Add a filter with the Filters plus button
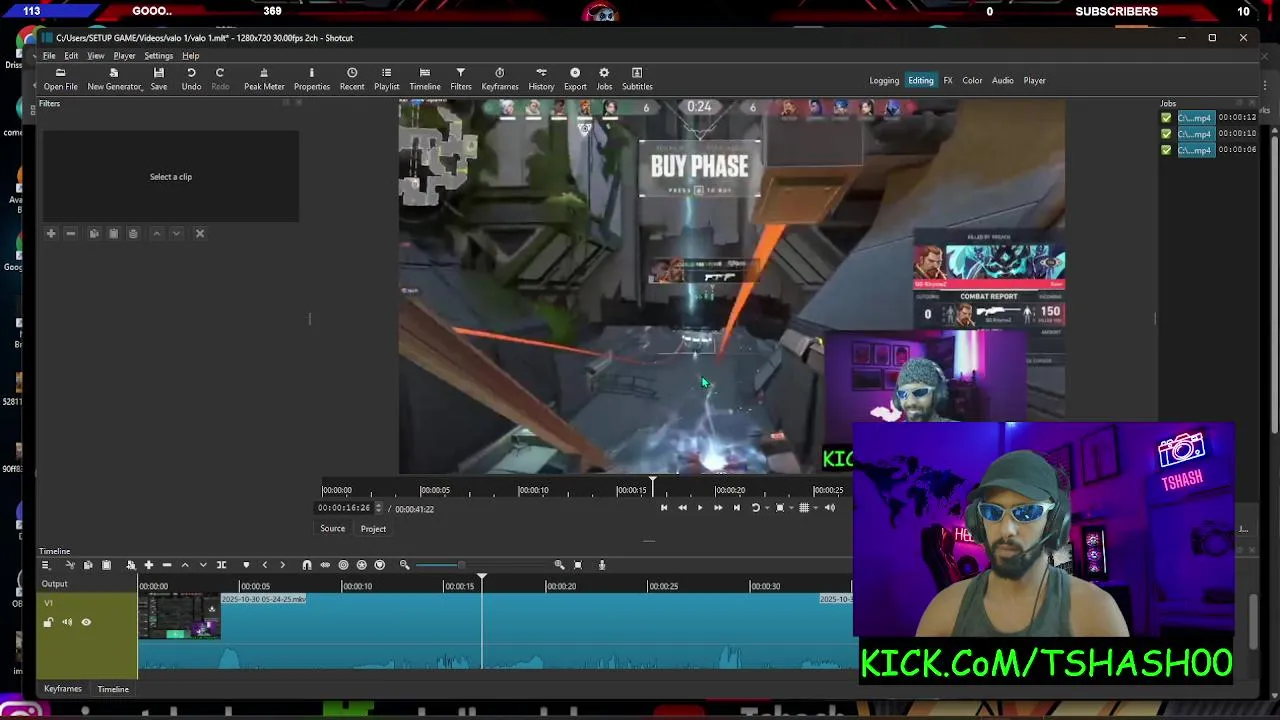Image resolution: width=1280 pixels, height=720 pixels. click(x=51, y=233)
